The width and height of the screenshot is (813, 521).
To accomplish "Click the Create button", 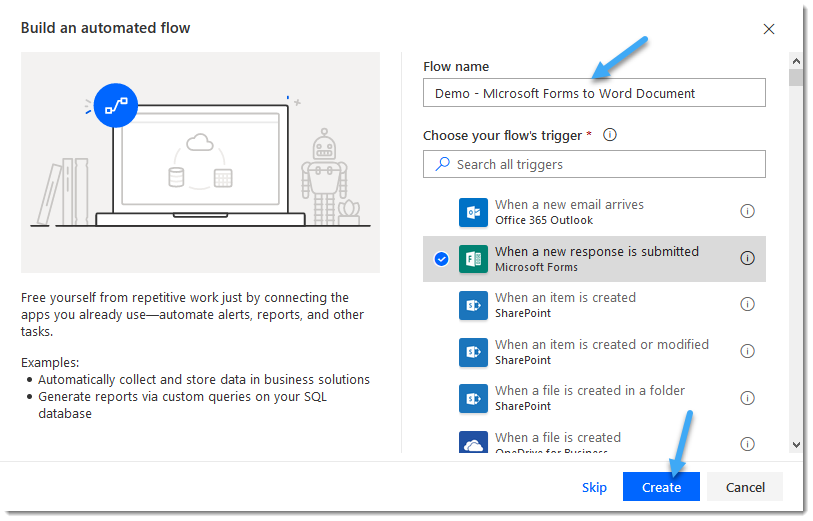I will (661, 487).
